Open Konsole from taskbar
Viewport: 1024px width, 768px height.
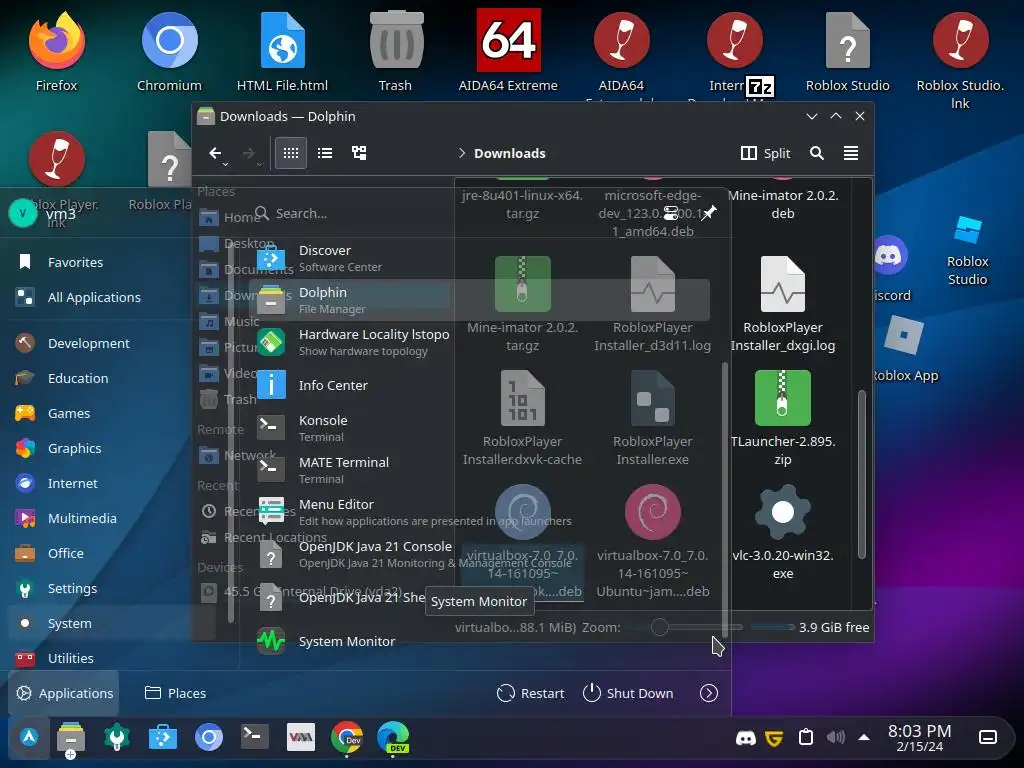[x=254, y=737]
